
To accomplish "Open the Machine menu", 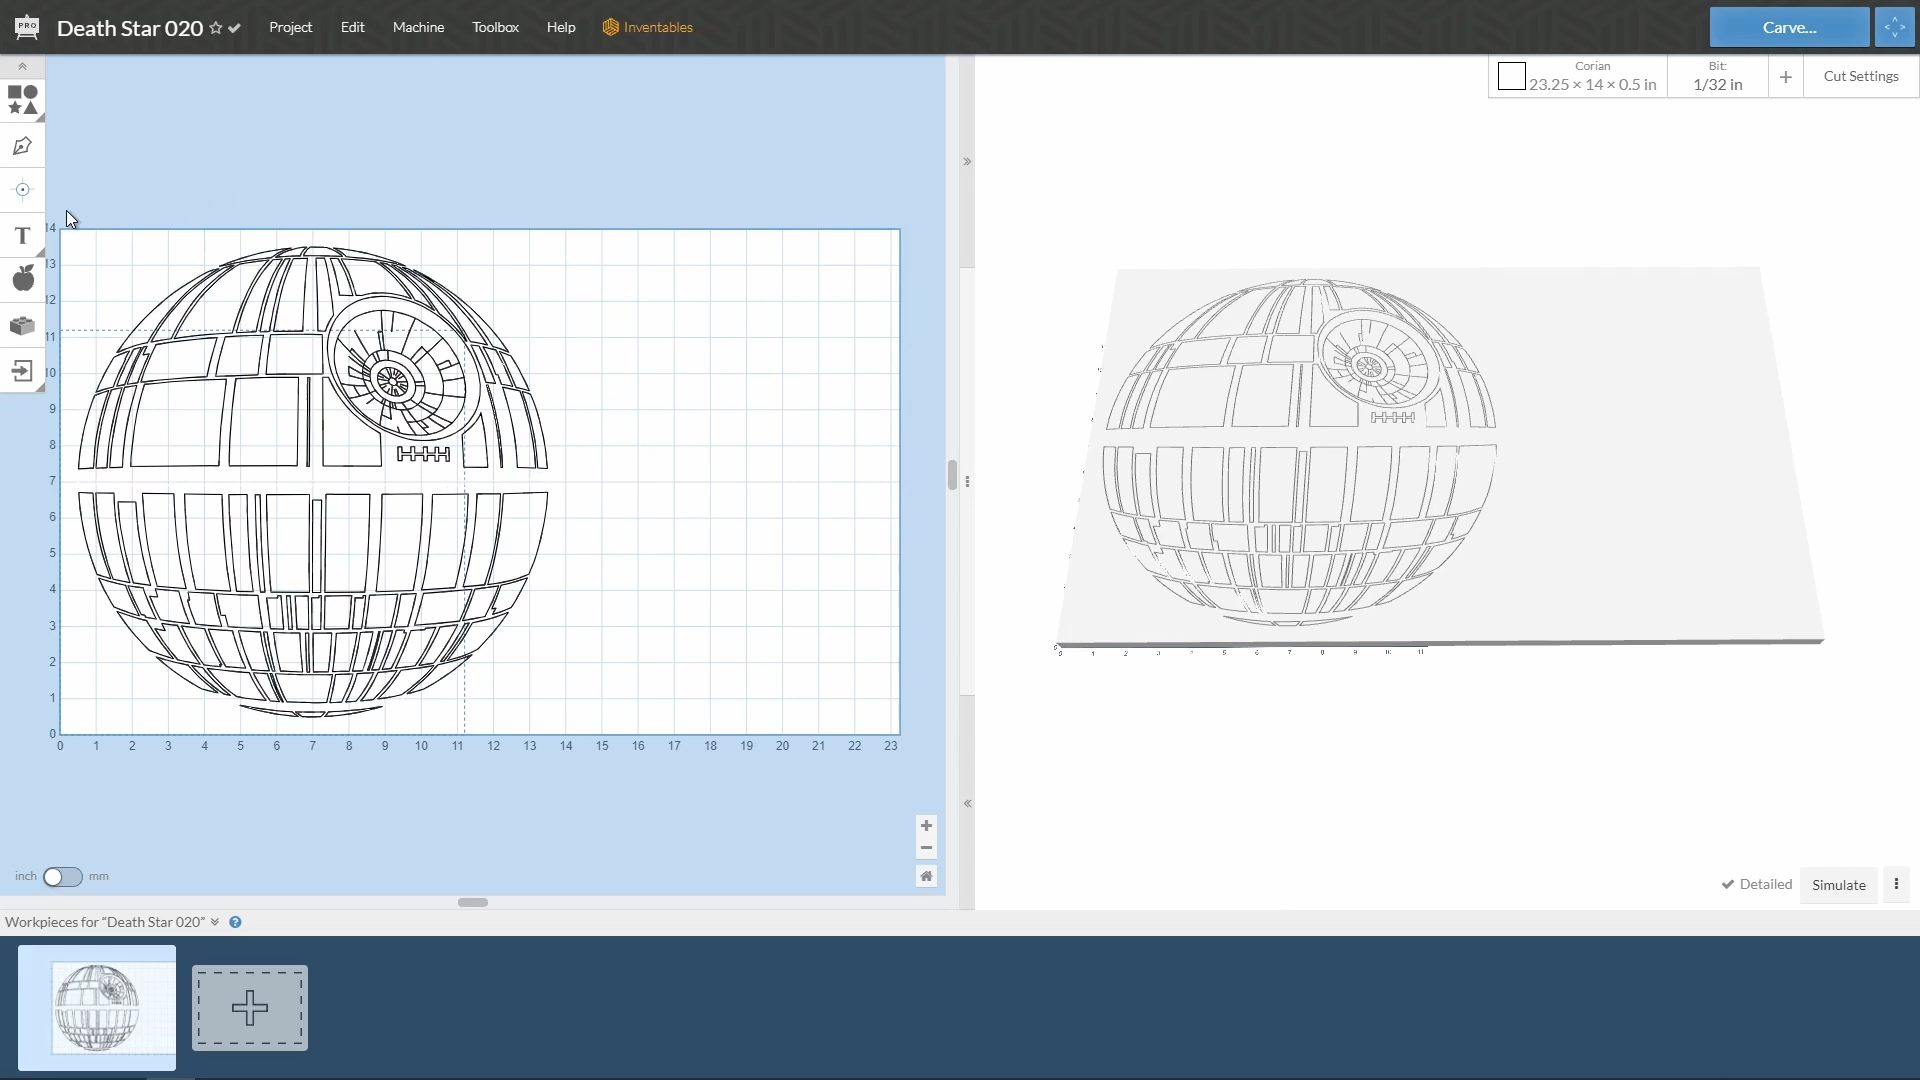I will coord(418,27).
